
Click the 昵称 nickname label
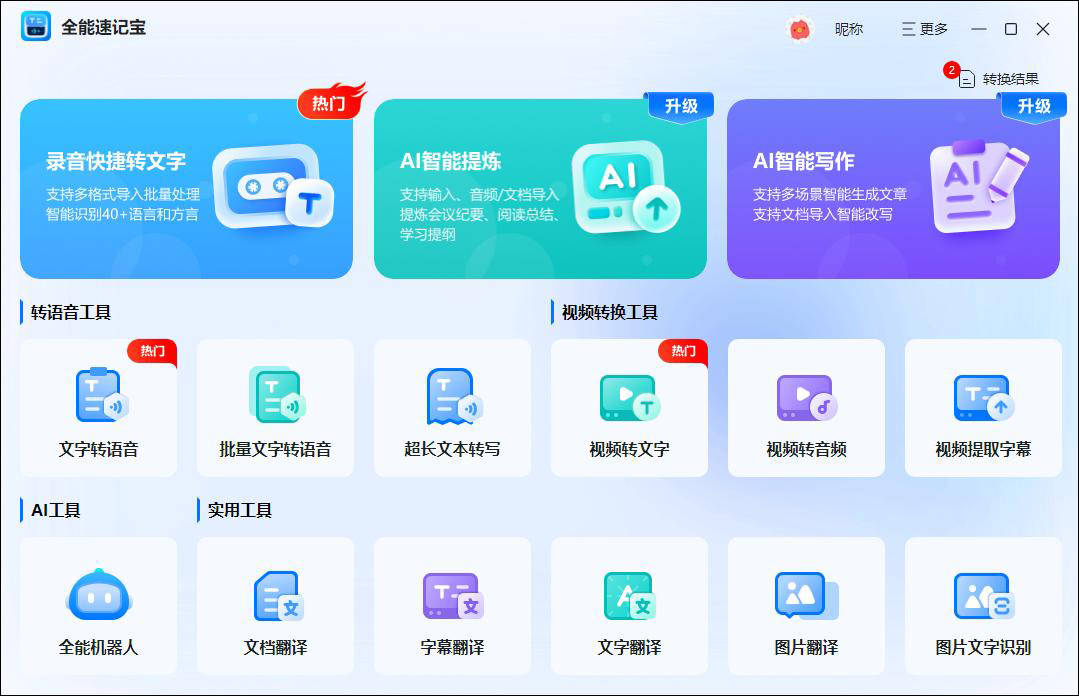click(848, 29)
